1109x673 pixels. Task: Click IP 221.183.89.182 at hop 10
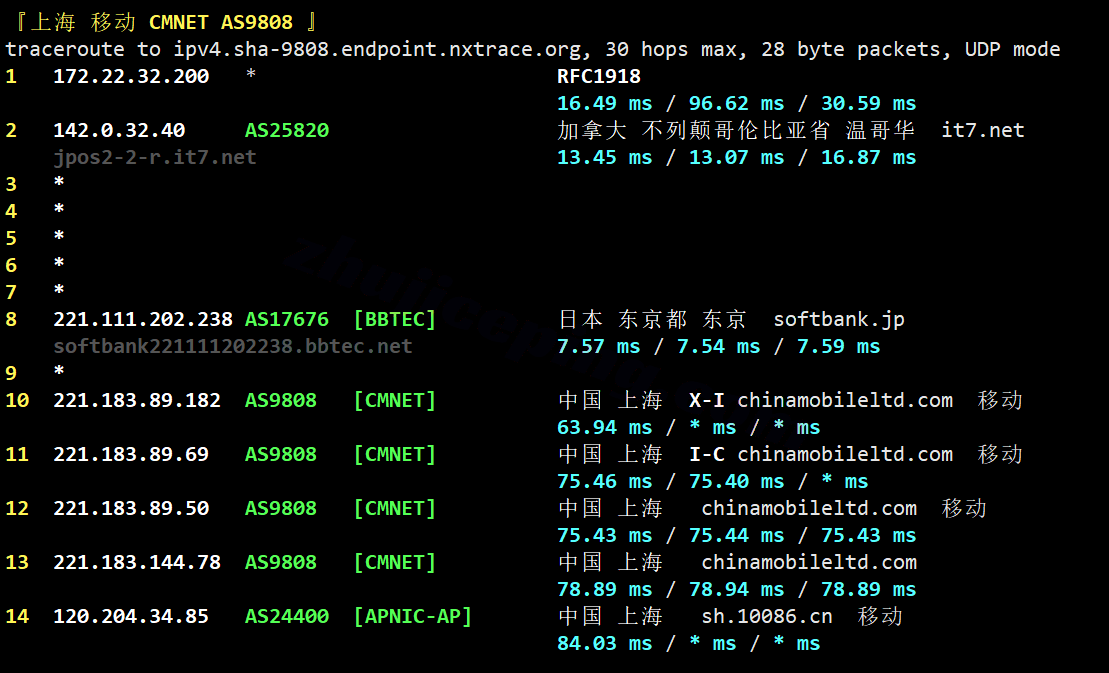tap(137, 401)
